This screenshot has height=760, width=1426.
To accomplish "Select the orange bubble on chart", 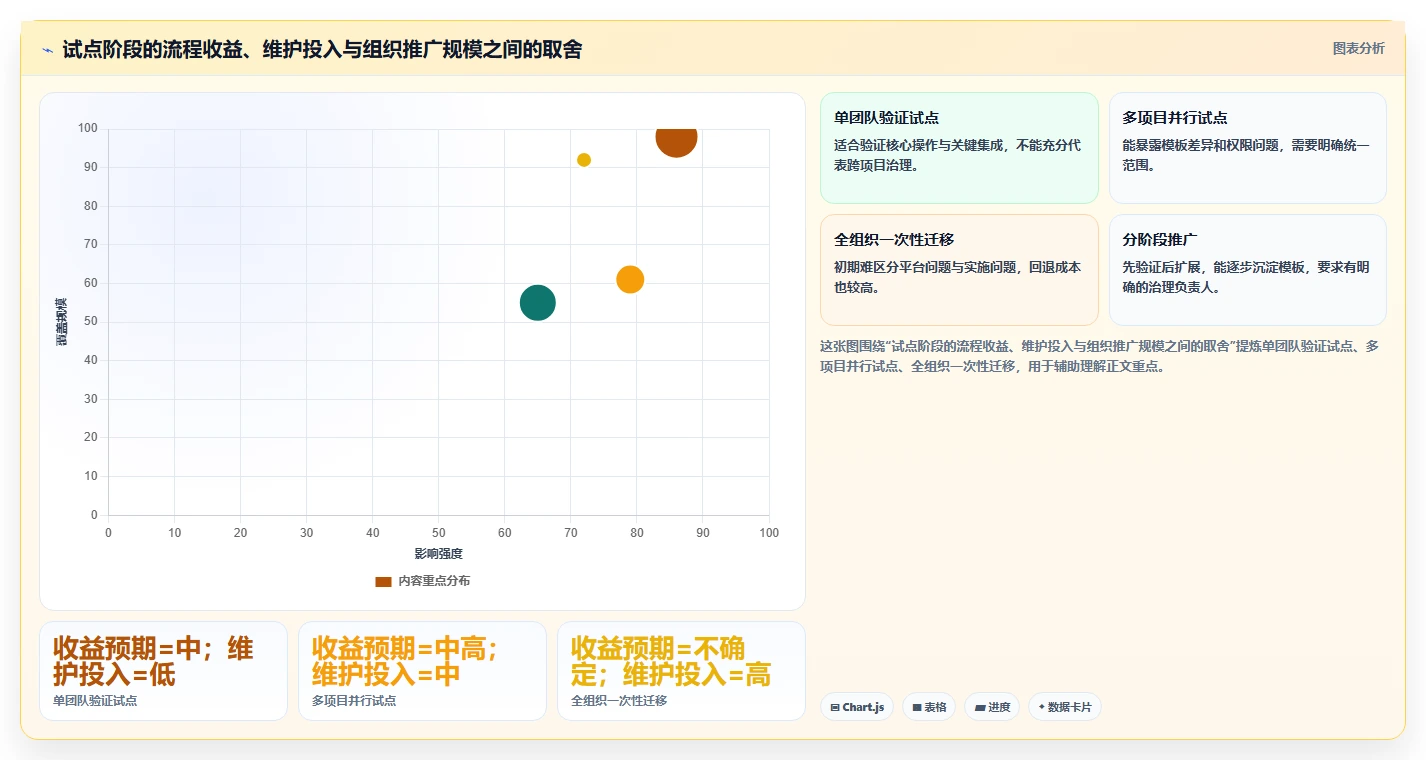I will coord(630,280).
